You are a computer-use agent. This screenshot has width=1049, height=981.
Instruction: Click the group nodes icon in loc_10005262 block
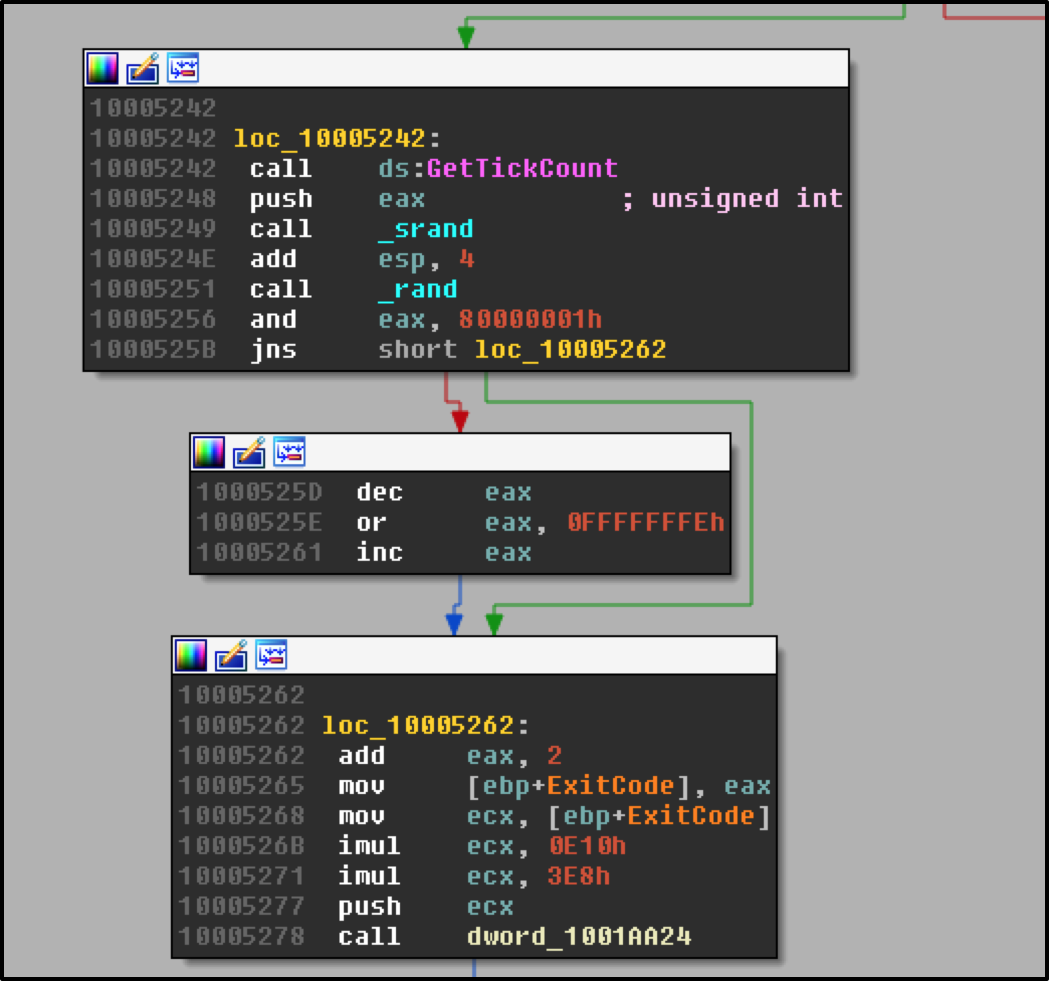(x=271, y=656)
